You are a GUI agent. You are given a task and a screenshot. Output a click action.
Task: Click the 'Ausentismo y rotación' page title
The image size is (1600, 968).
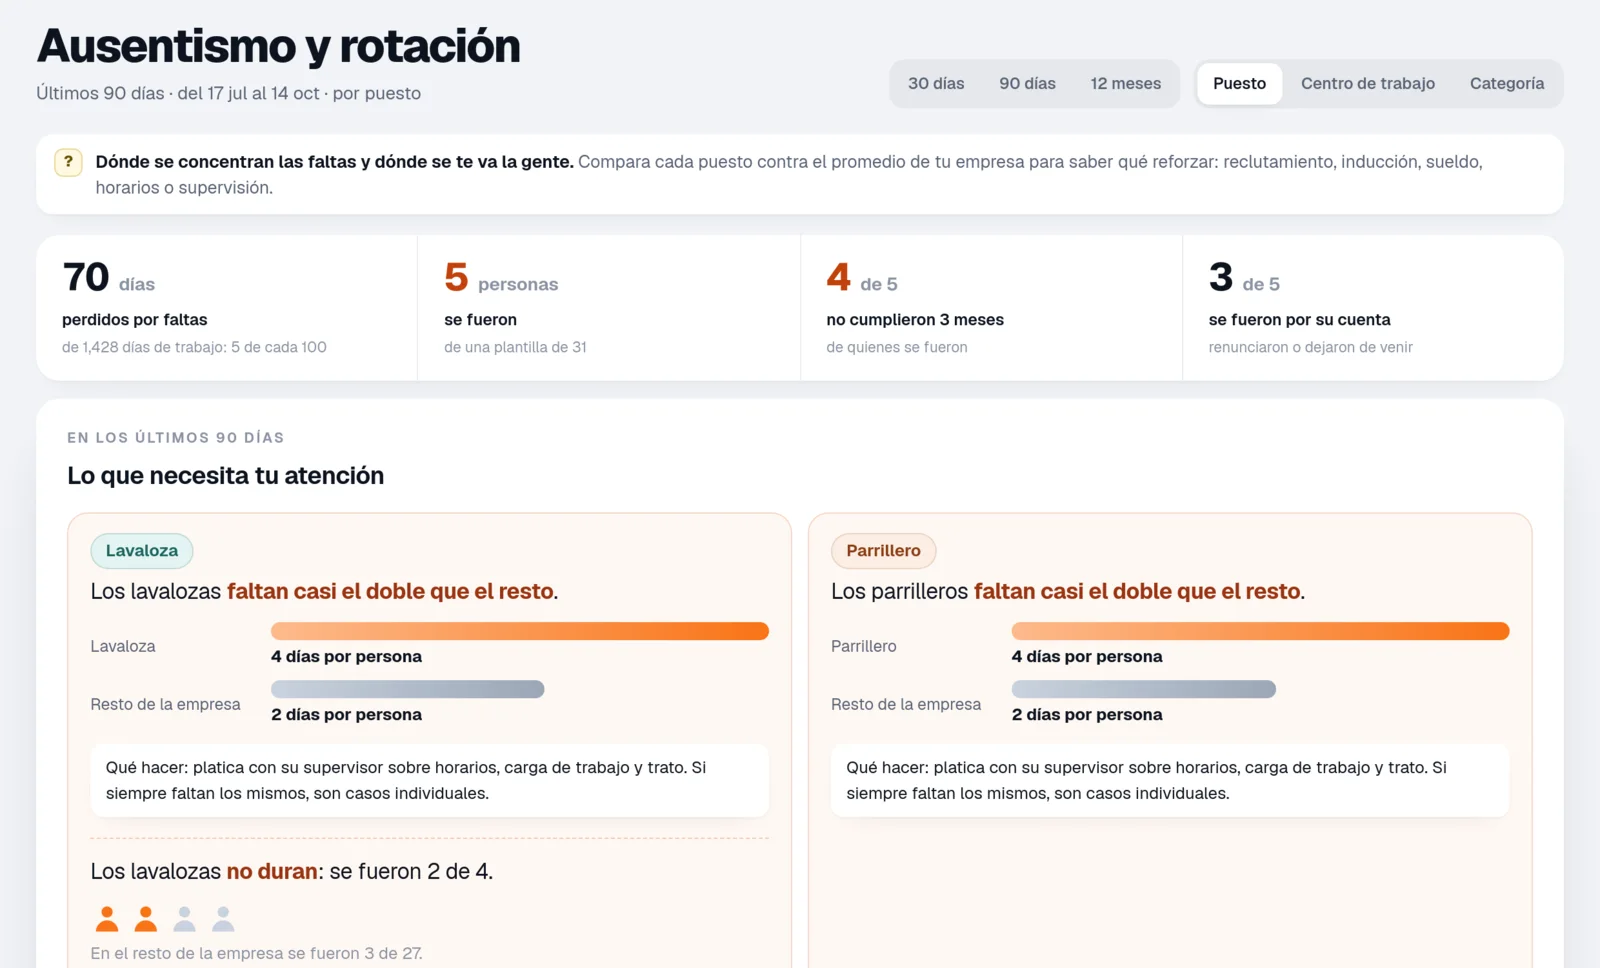(x=278, y=46)
